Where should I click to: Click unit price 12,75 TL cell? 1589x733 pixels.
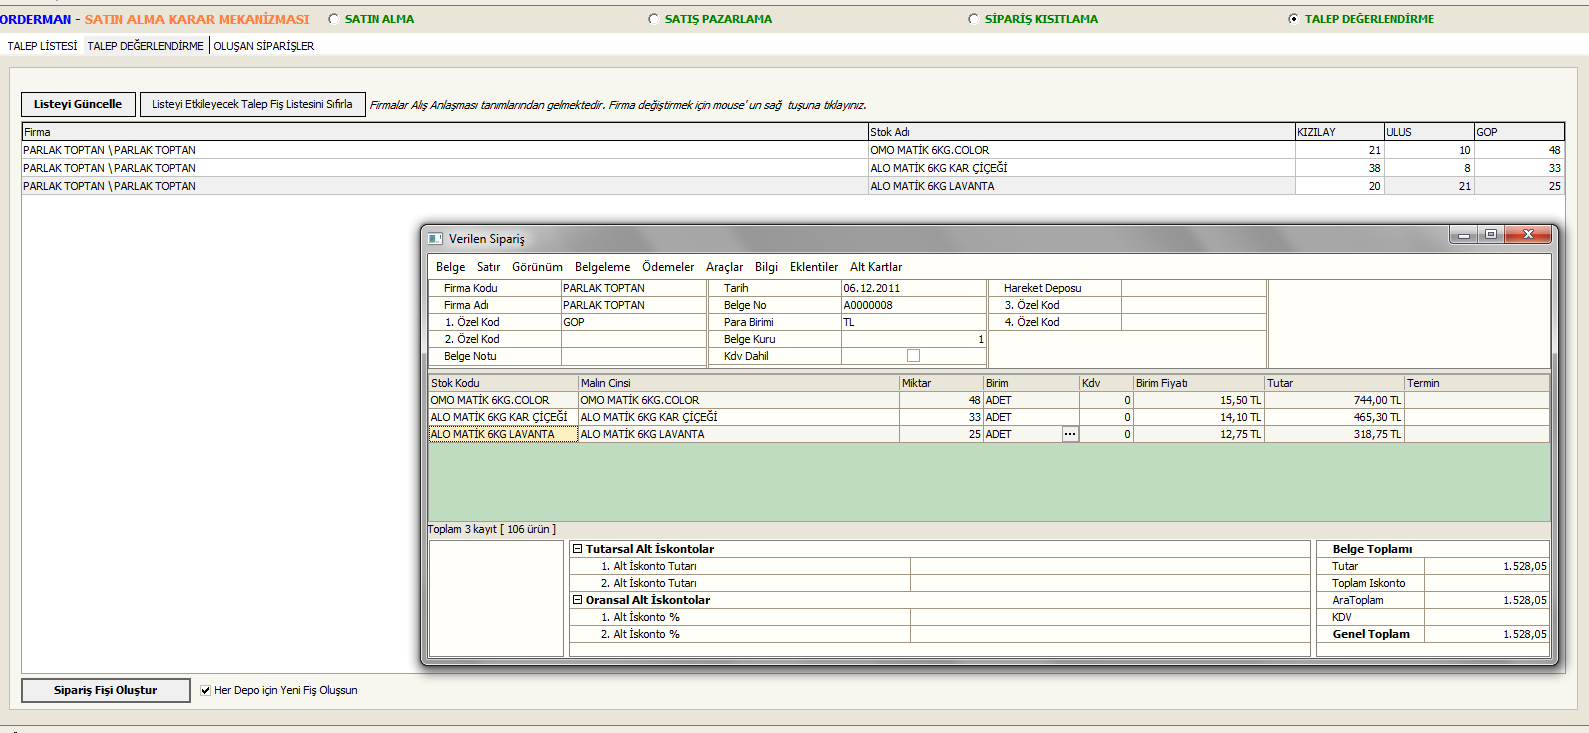[1198, 434]
